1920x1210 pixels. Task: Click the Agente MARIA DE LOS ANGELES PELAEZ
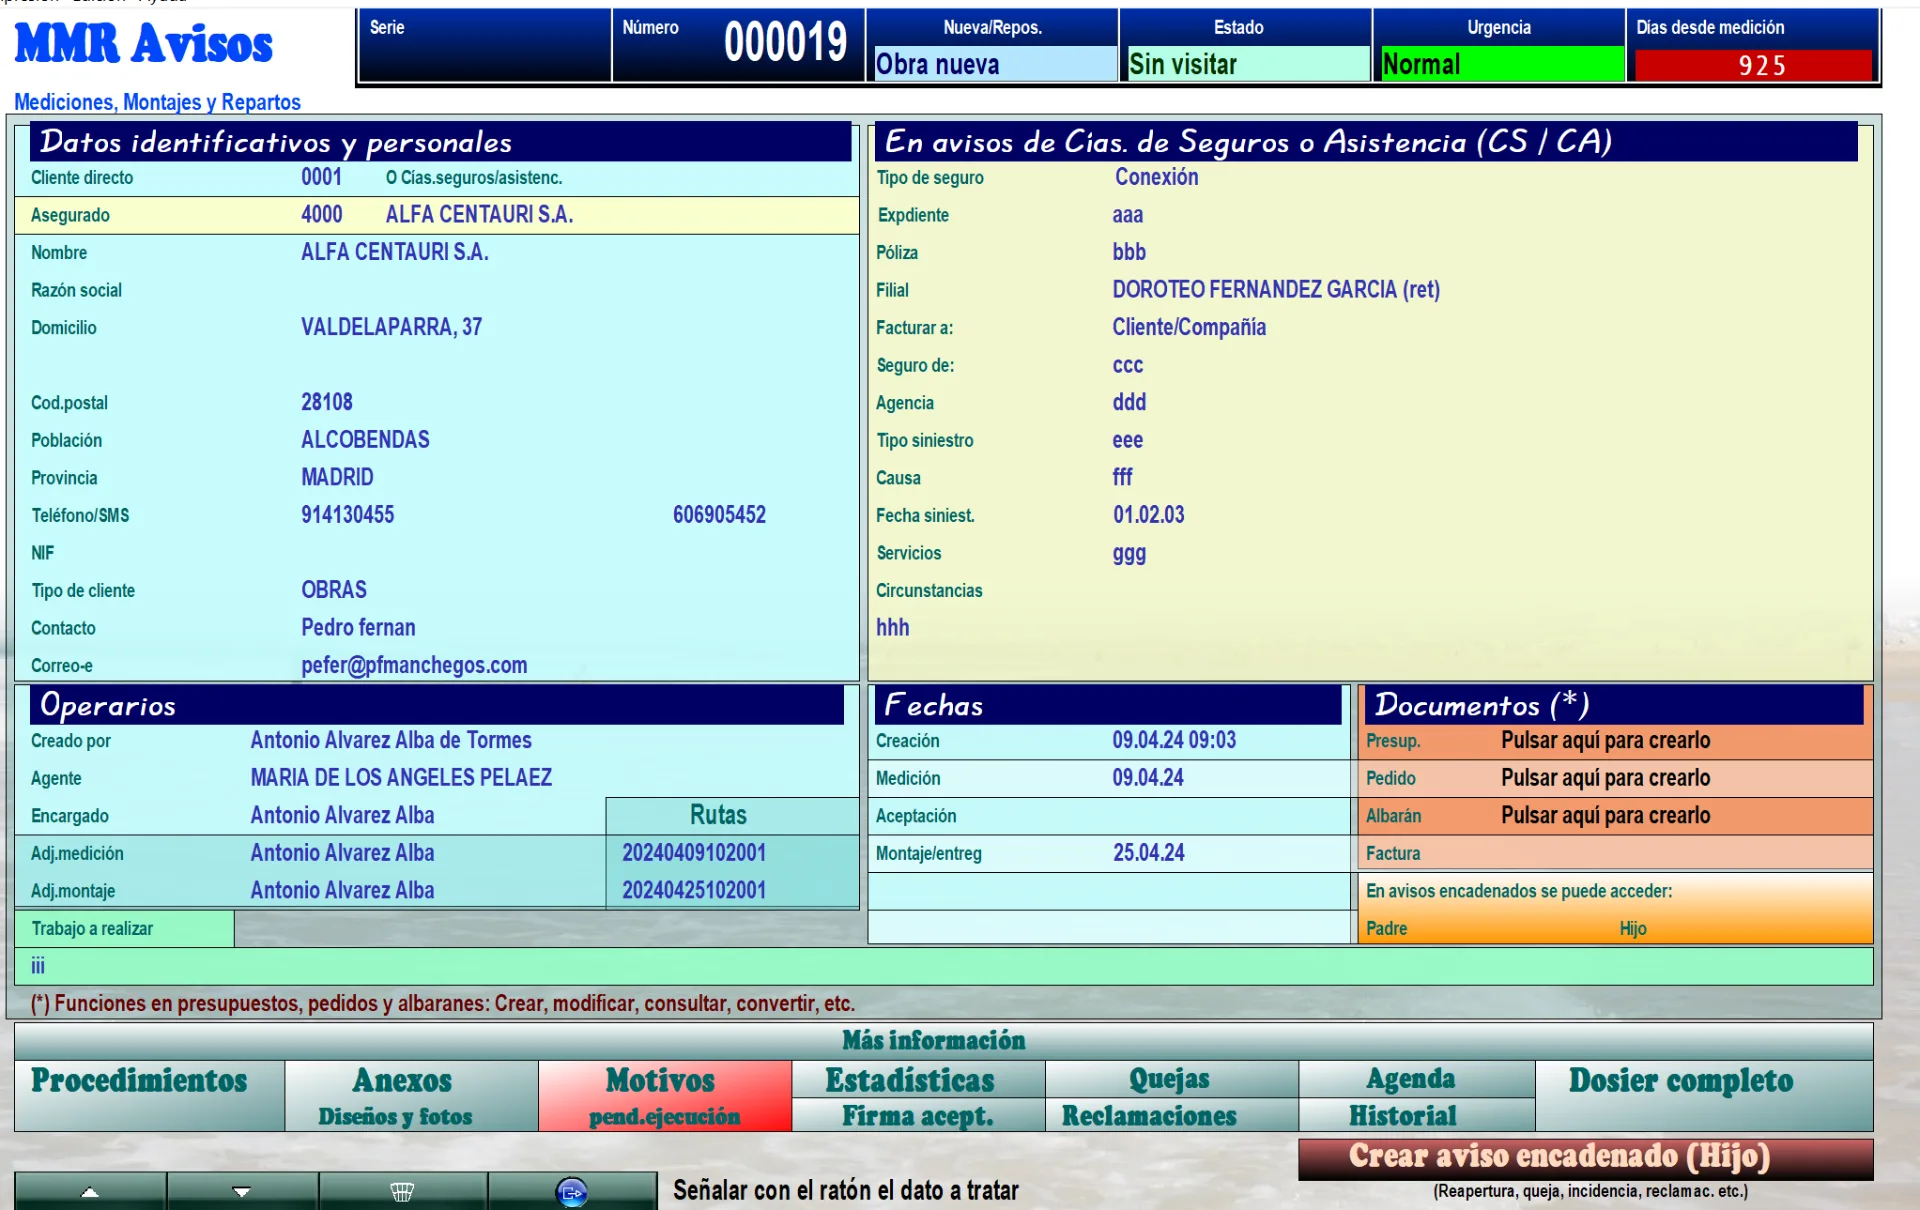(x=401, y=778)
